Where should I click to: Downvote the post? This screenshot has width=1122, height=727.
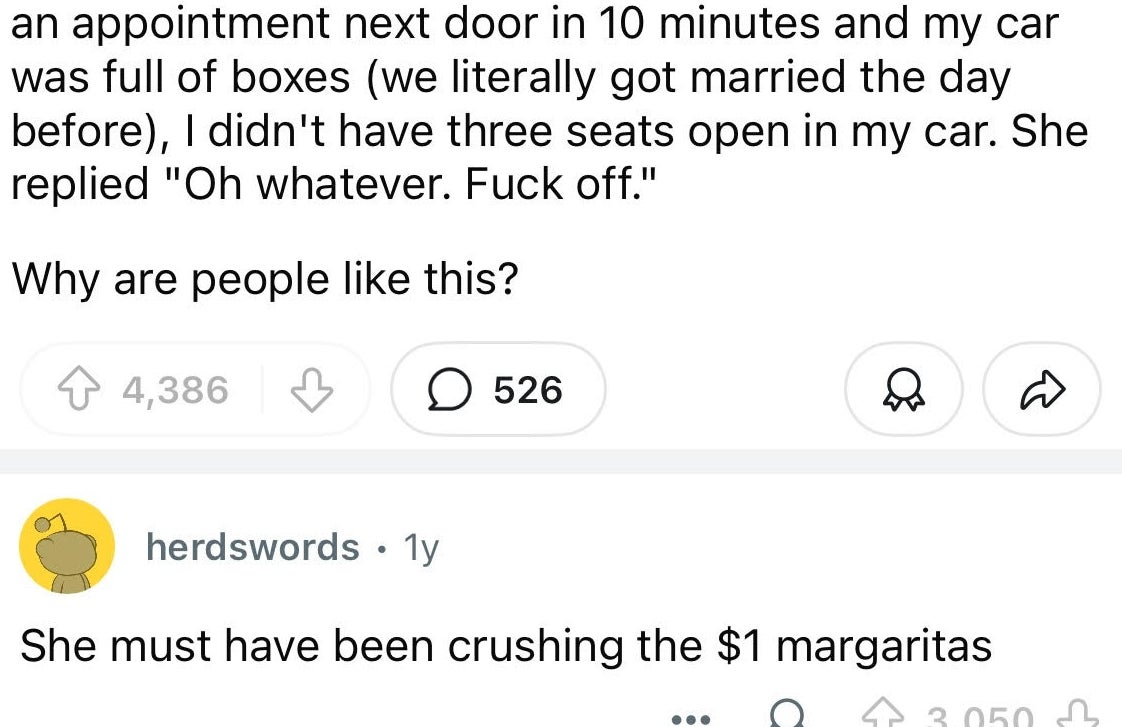point(313,389)
